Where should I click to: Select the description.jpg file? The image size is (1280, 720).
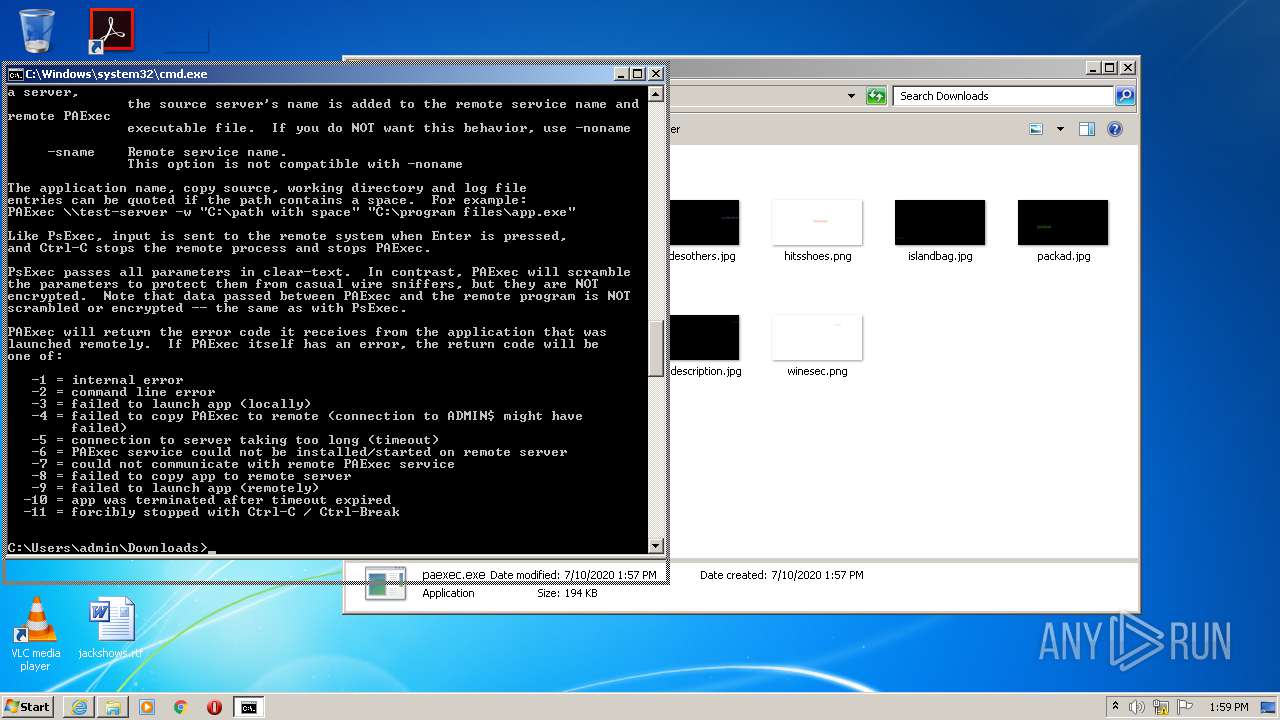(705, 347)
